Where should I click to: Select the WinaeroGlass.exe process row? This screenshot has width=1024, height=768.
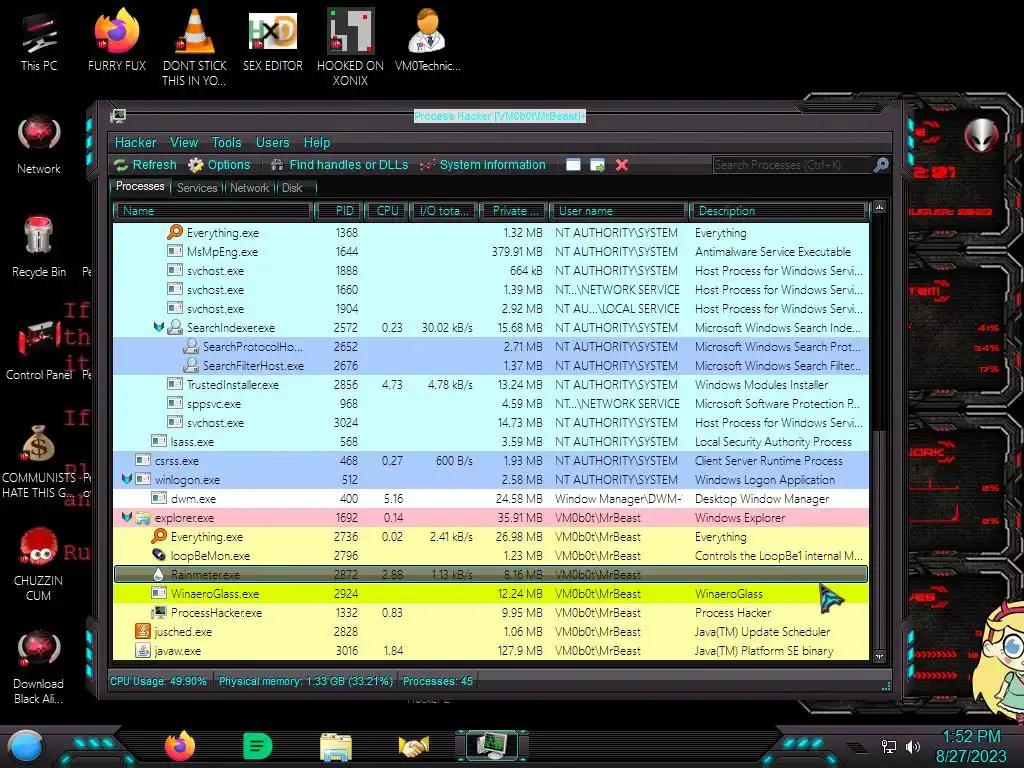click(x=491, y=594)
